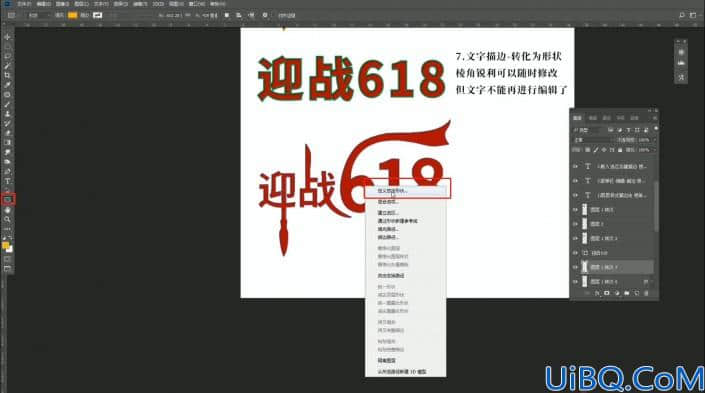Create a new group with the folder icon
The height and width of the screenshot is (393, 705).
tap(626, 293)
